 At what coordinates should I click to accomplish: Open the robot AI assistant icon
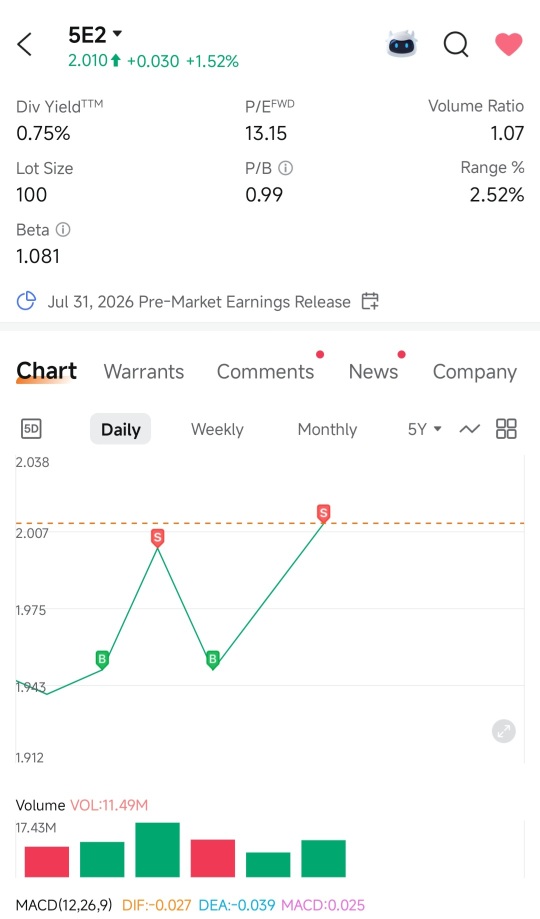[x=402, y=44]
